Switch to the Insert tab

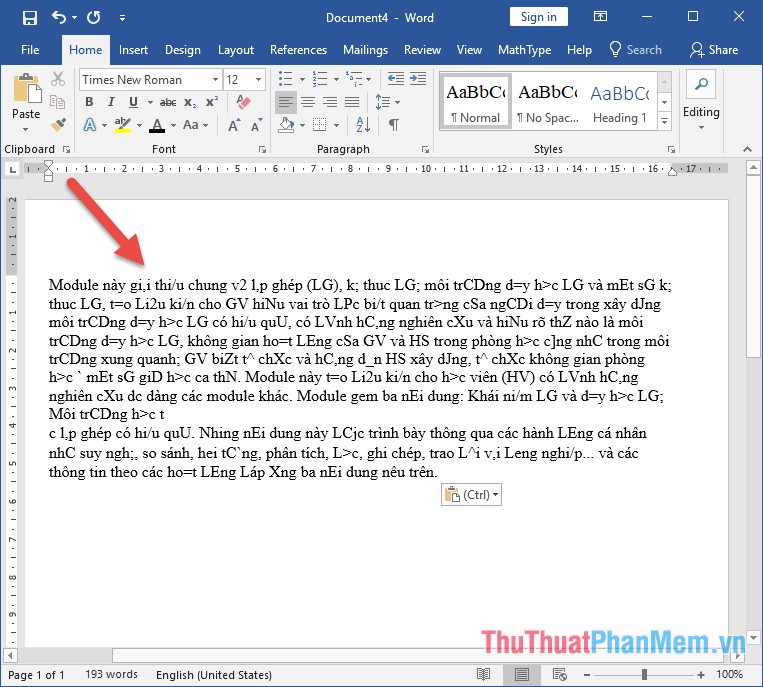pyautogui.click(x=133, y=50)
